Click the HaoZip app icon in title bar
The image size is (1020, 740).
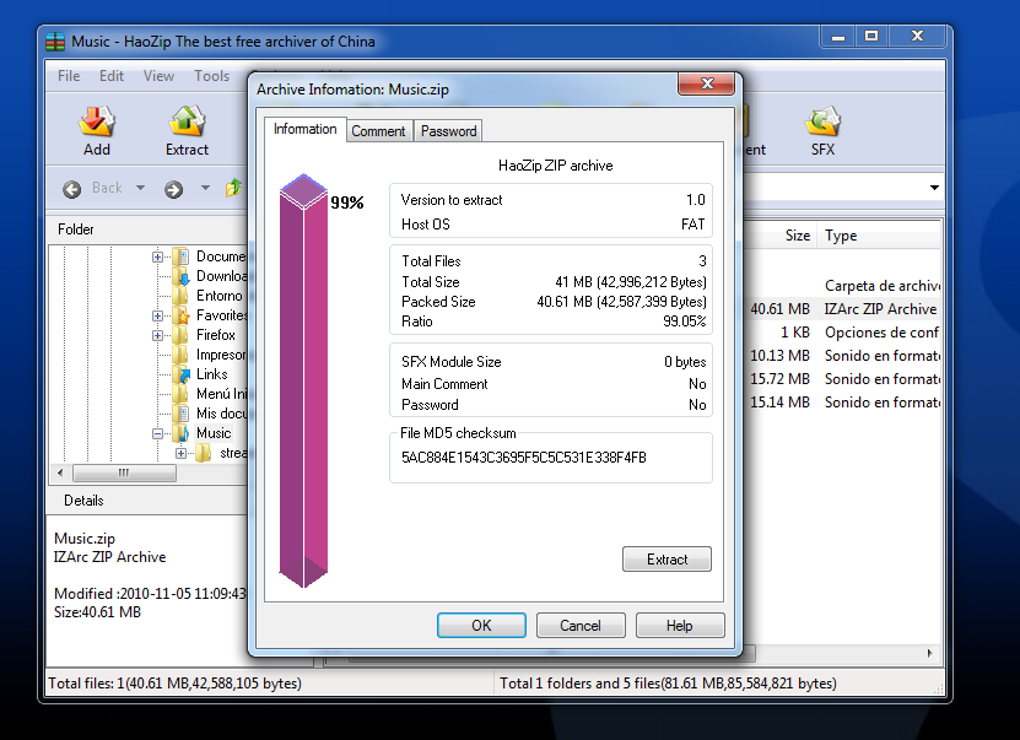coord(55,42)
